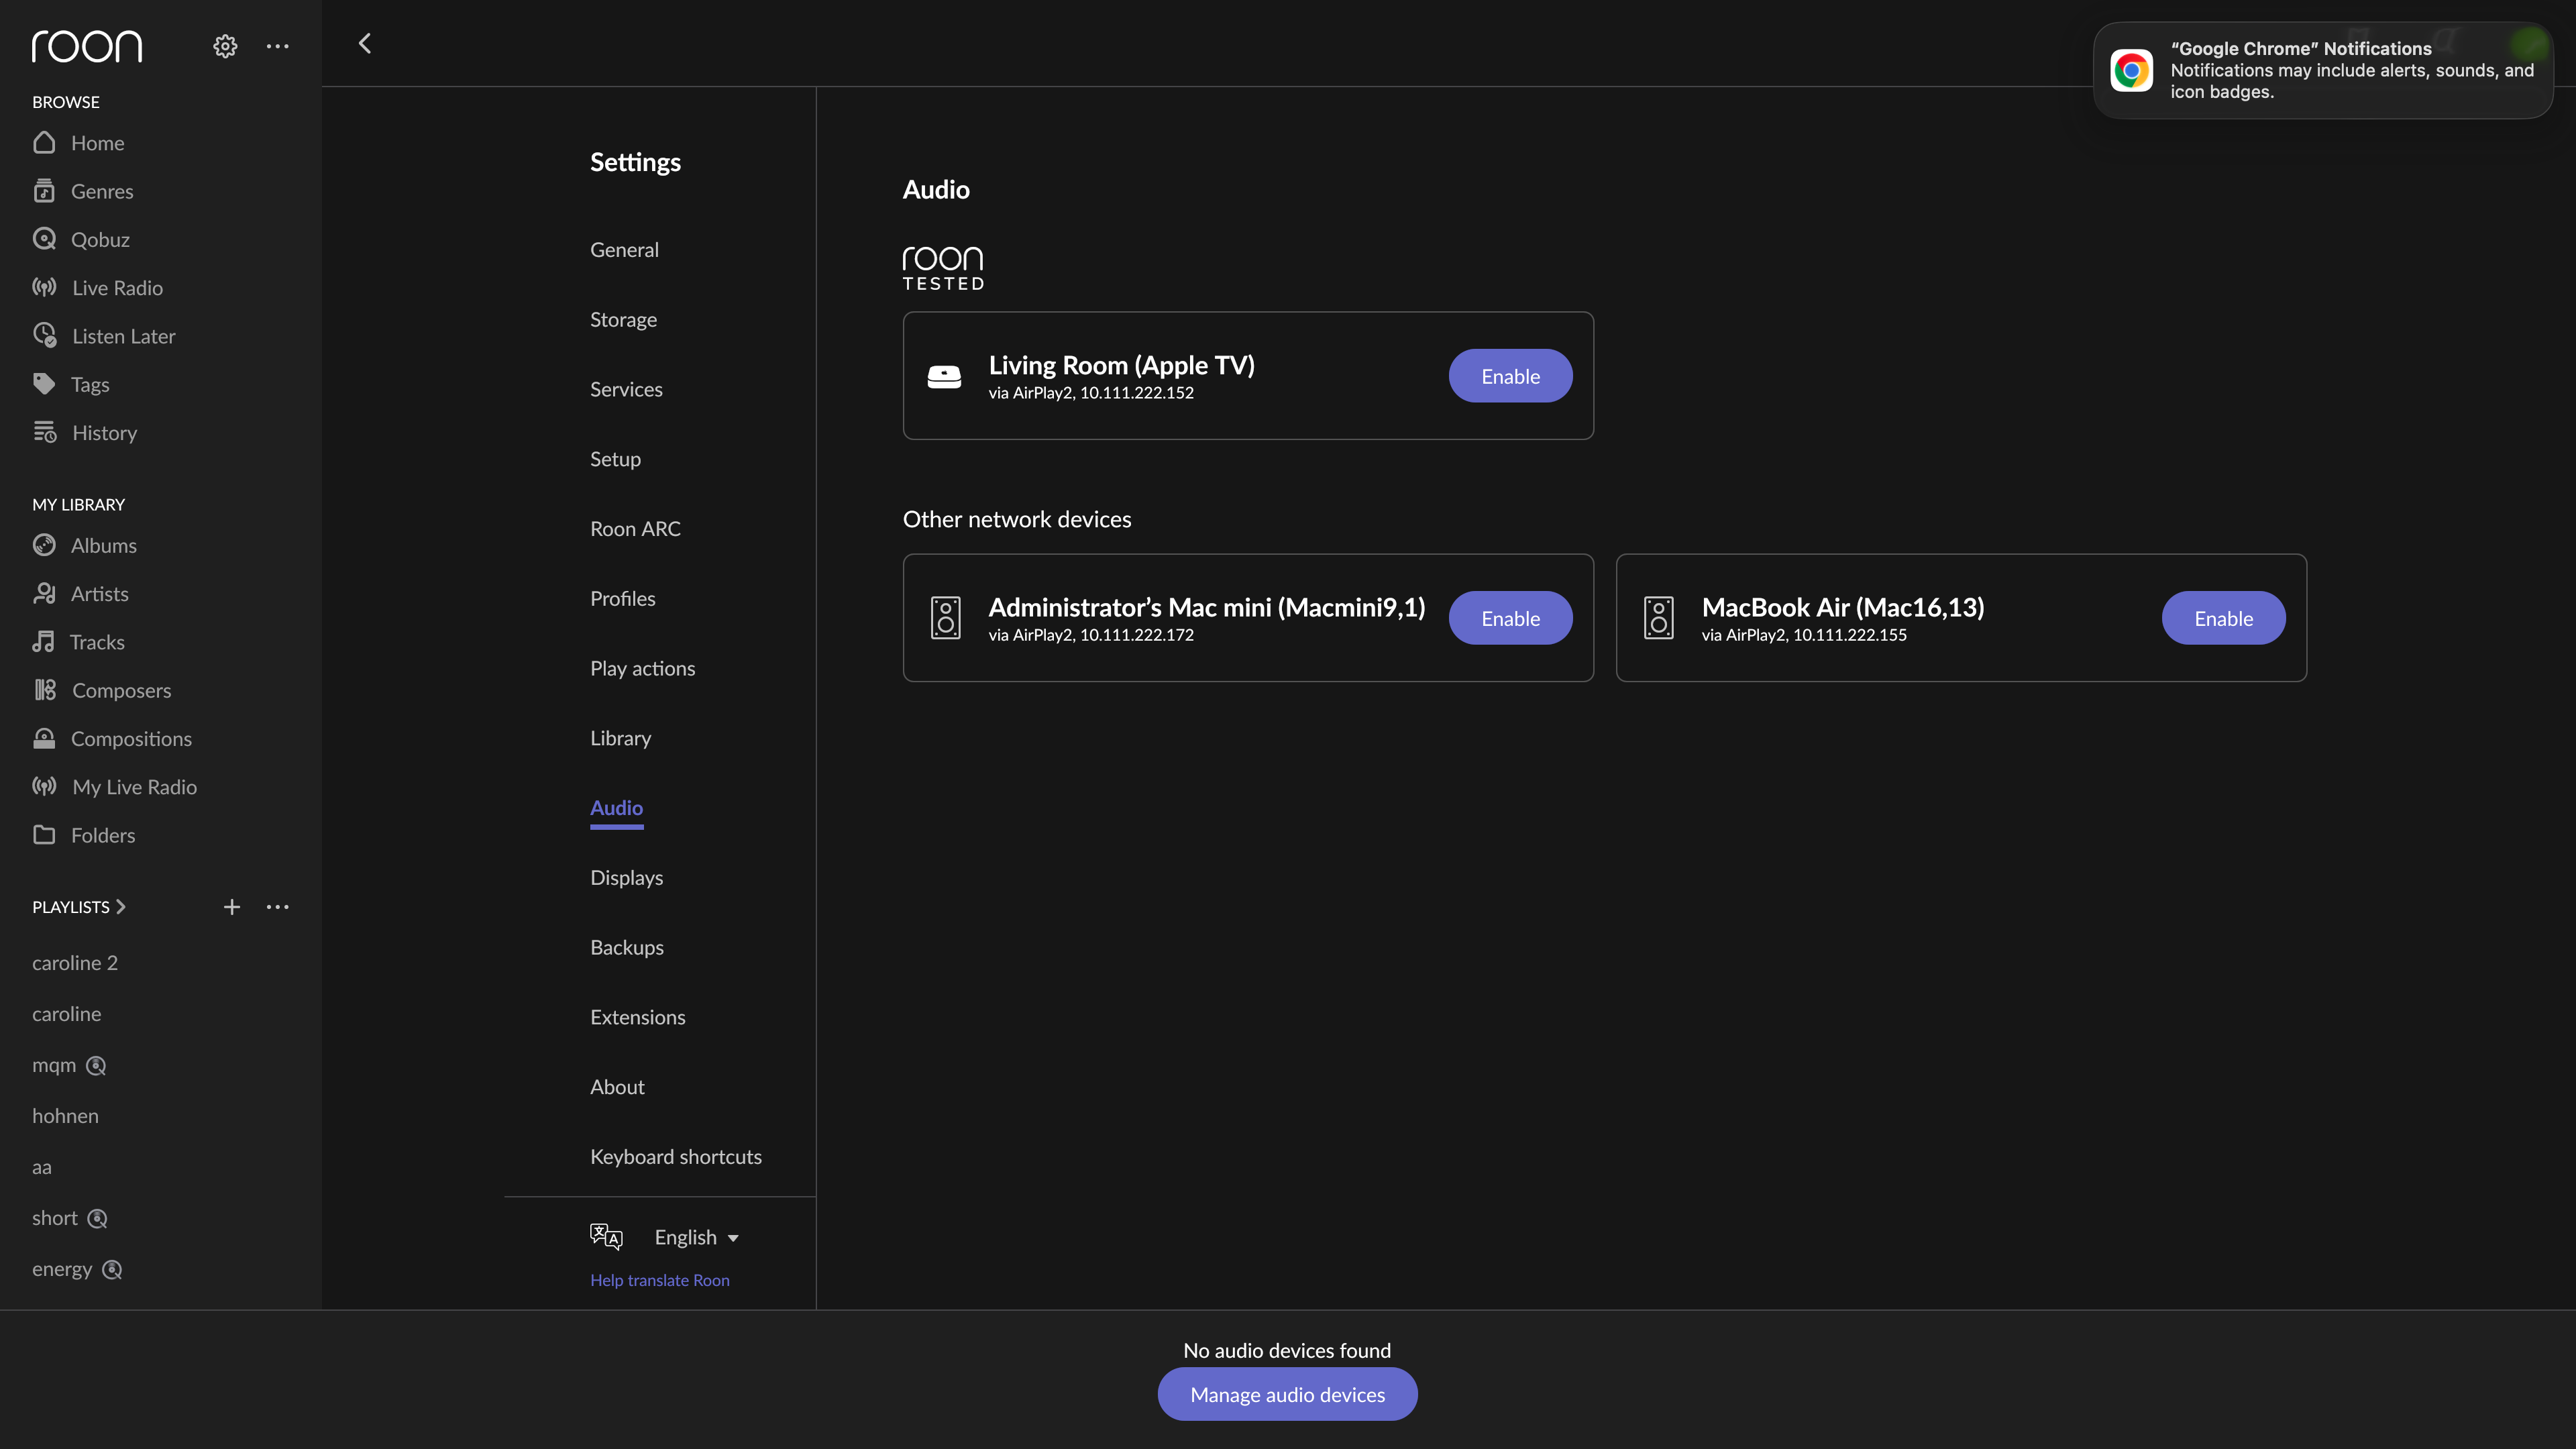Screen dimensions: 2576x1449
Task: Open Play actions settings
Action: pyautogui.click(x=642, y=668)
